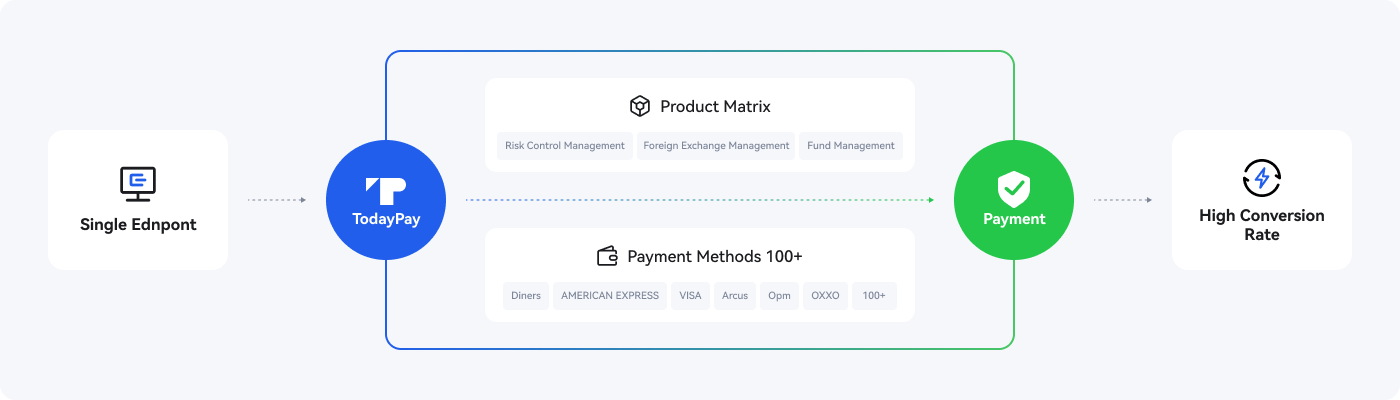The image size is (1400, 400).
Task: Choose the Diners payment method
Action: 526,296
